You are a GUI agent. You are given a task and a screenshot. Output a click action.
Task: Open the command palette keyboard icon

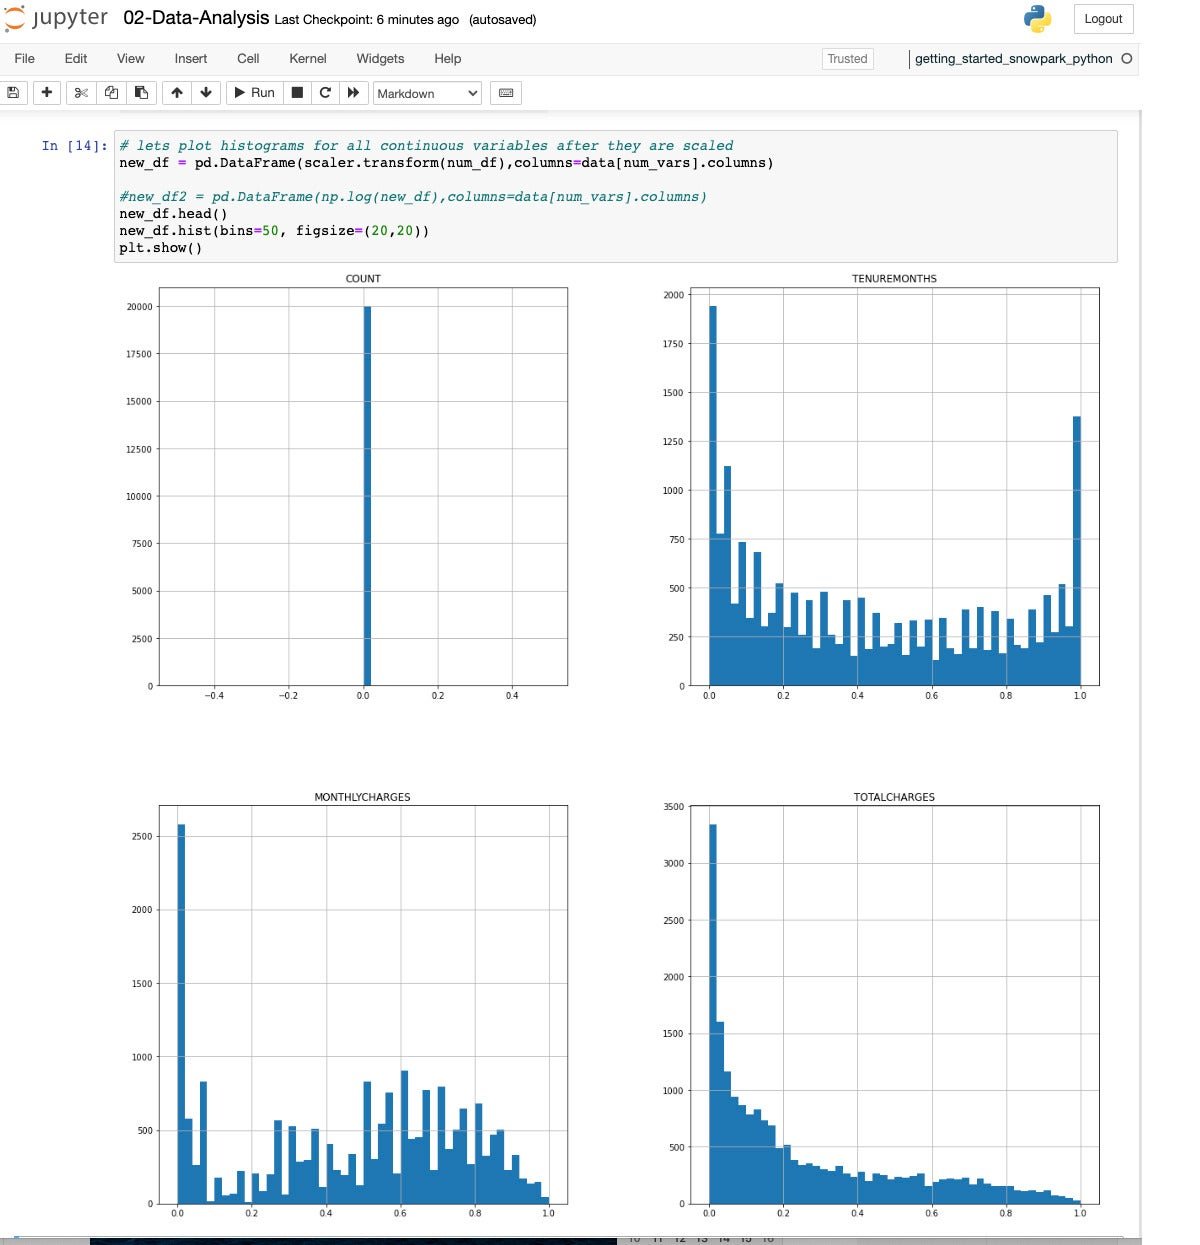click(506, 93)
